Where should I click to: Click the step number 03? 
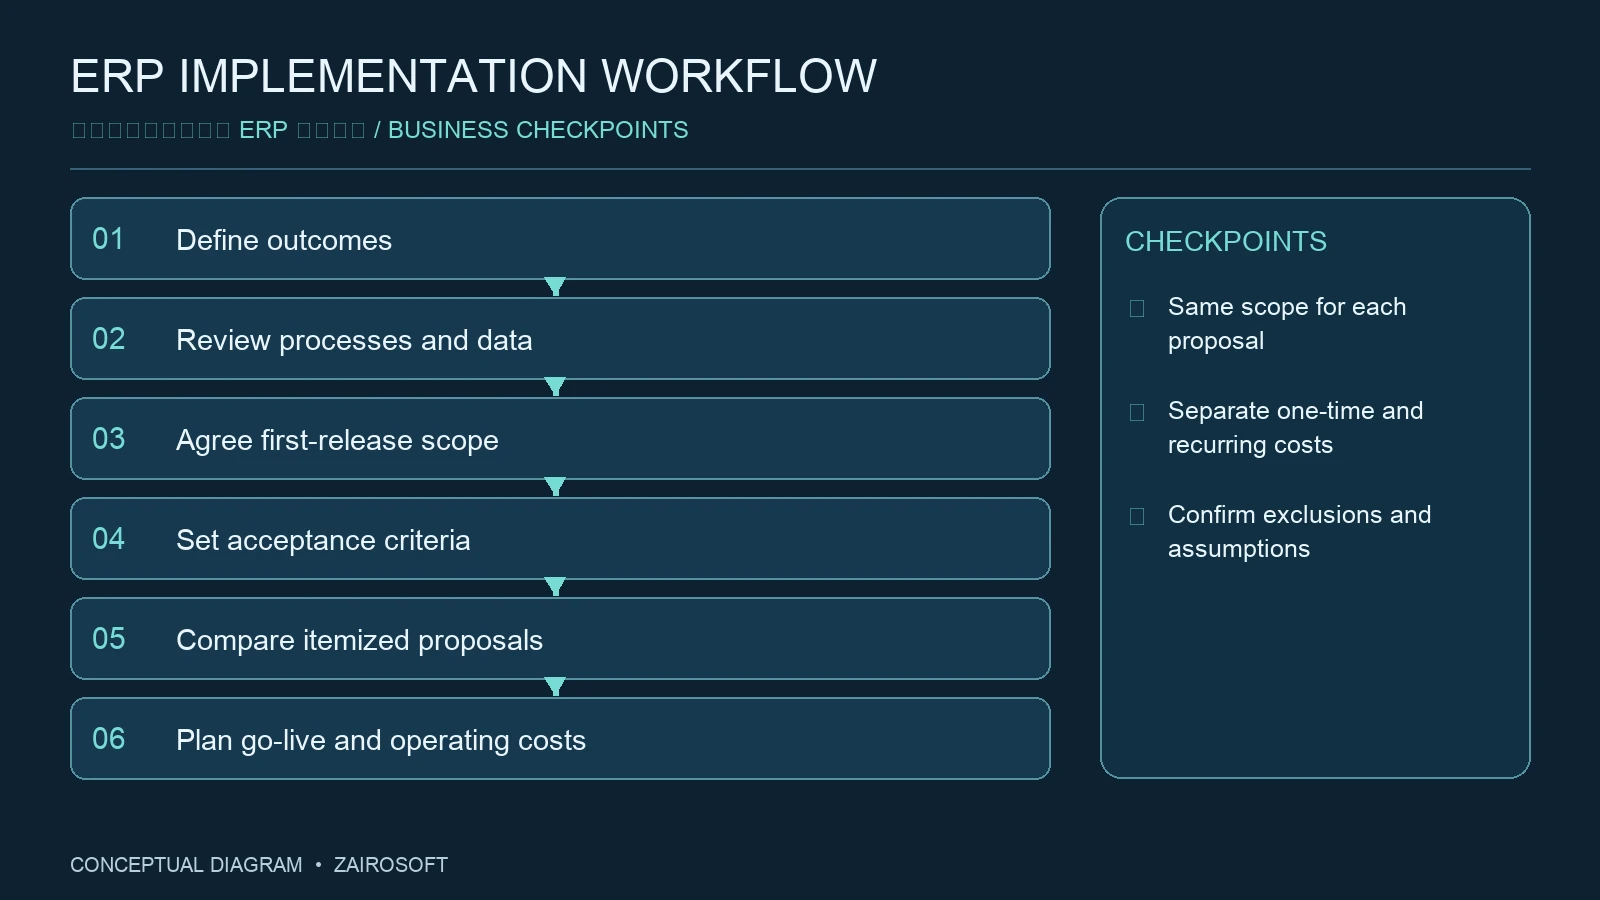(108, 439)
